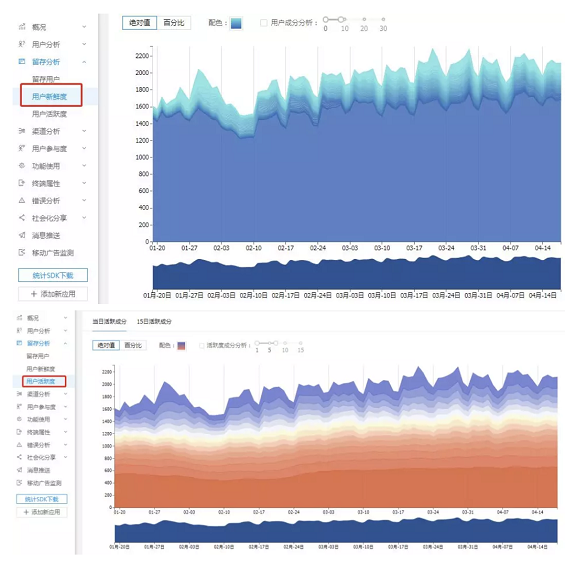Open the 15日活跃成分 tab
The image size is (565, 563).
pos(154,321)
